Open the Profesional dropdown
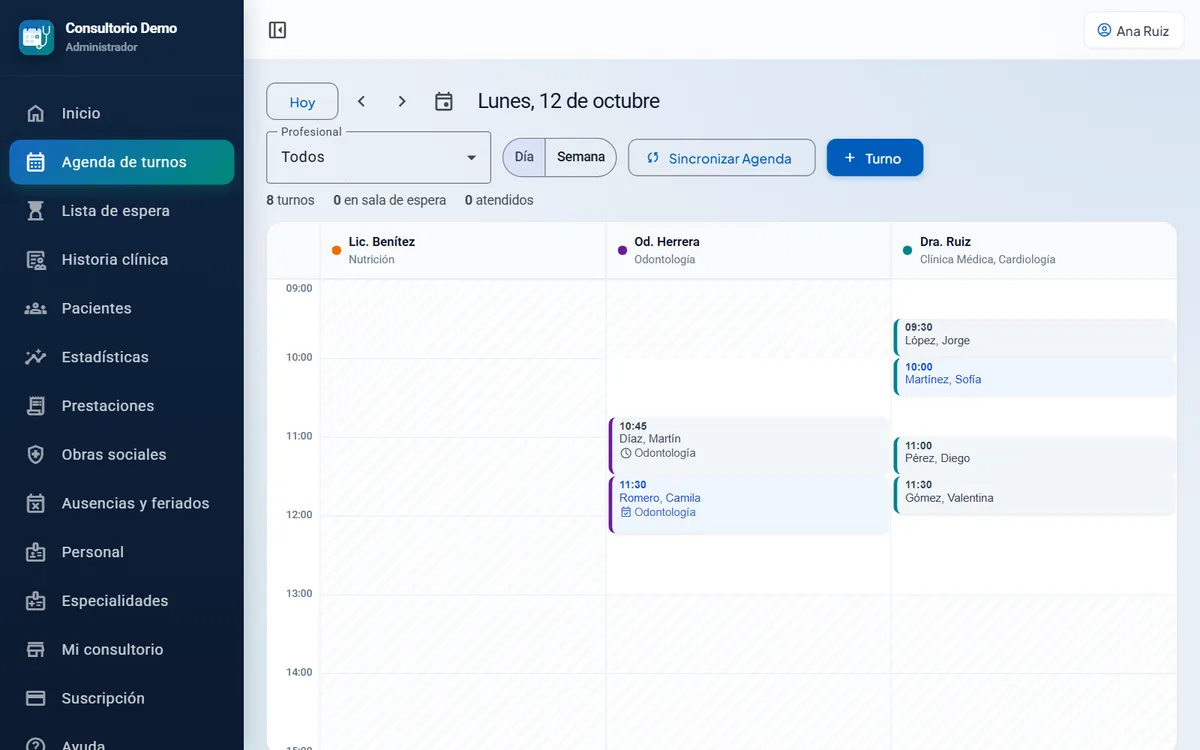1200x750 pixels. 379,157
